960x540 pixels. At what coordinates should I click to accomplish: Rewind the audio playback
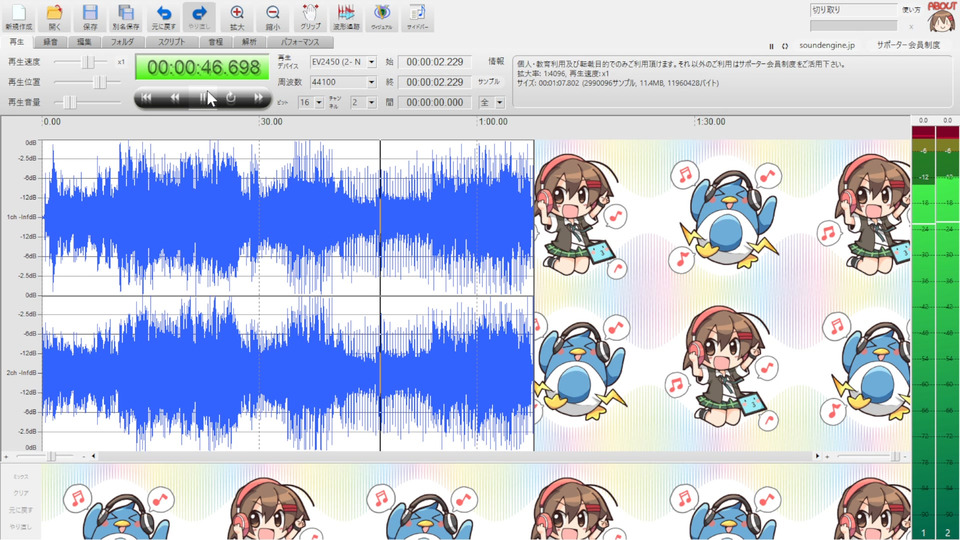click(x=174, y=97)
